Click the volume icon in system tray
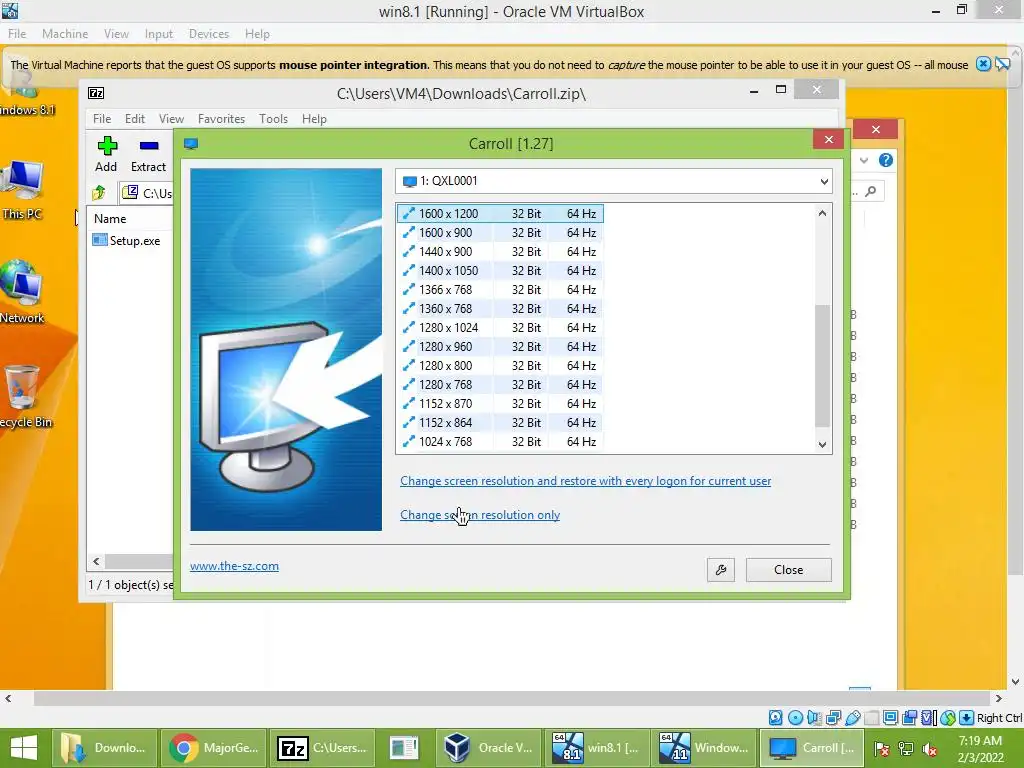This screenshot has width=1024, height=768. (x=930, y=749)
